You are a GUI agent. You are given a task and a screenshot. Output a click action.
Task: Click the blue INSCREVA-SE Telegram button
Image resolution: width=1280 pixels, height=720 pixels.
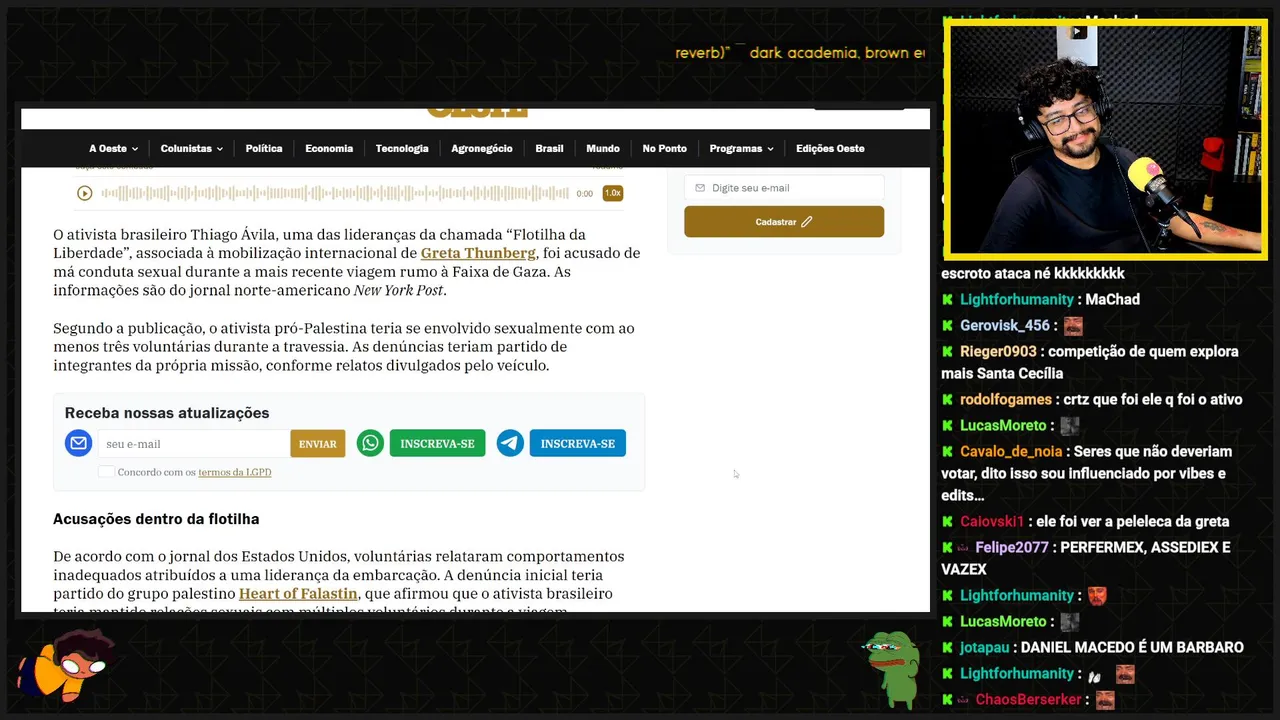pos(578,444)
